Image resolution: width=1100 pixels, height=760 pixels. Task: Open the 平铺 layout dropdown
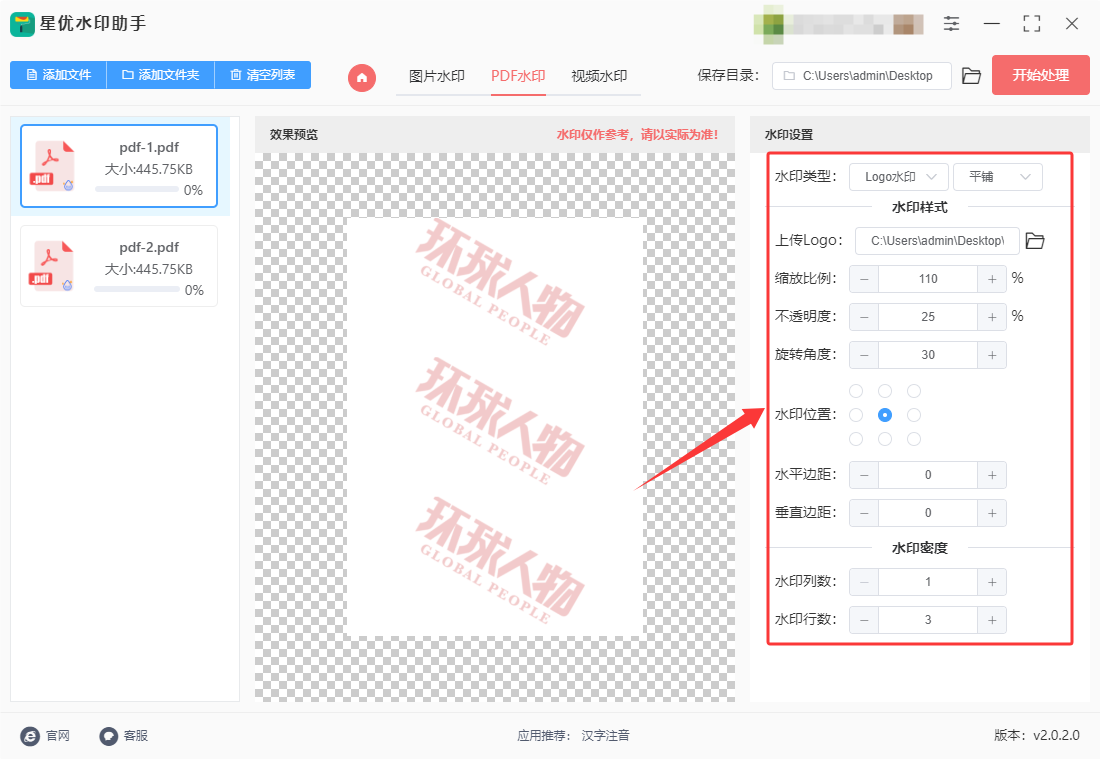pos(997,177)
